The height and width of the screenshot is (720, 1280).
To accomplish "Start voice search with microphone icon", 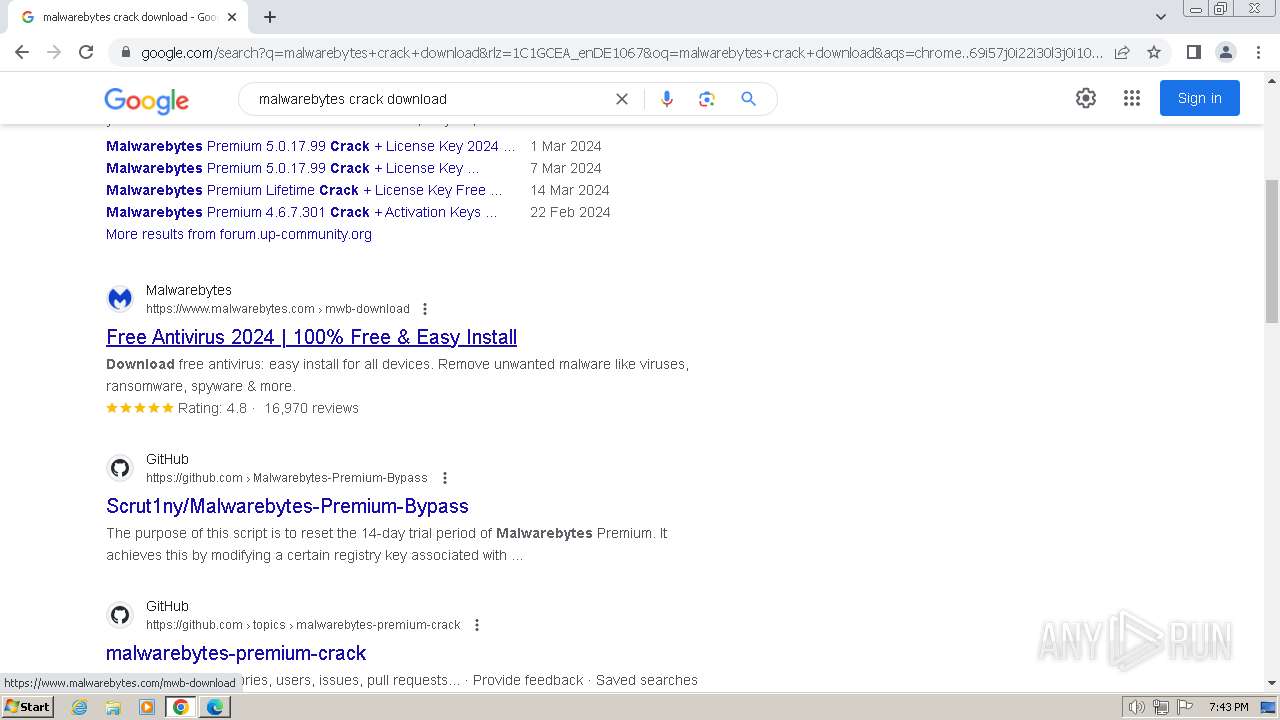I will click(x=667, y=99).
